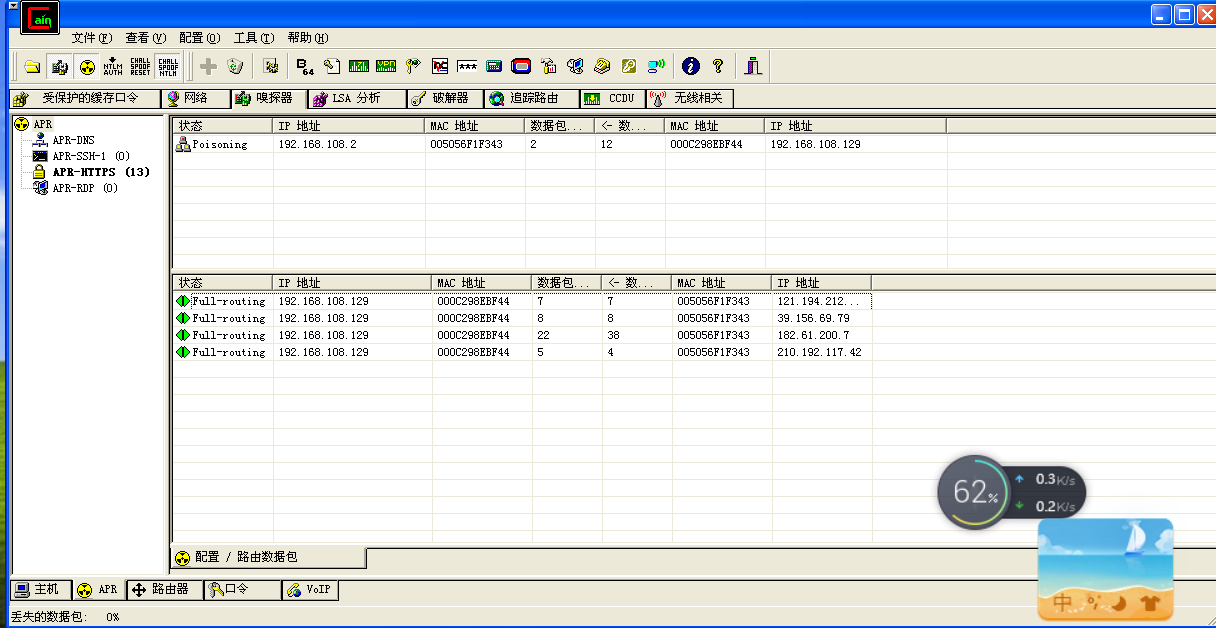Screen dimensions: 1216x628
Task: Click the plus add-to-list icon
Action: pos(208,66)
